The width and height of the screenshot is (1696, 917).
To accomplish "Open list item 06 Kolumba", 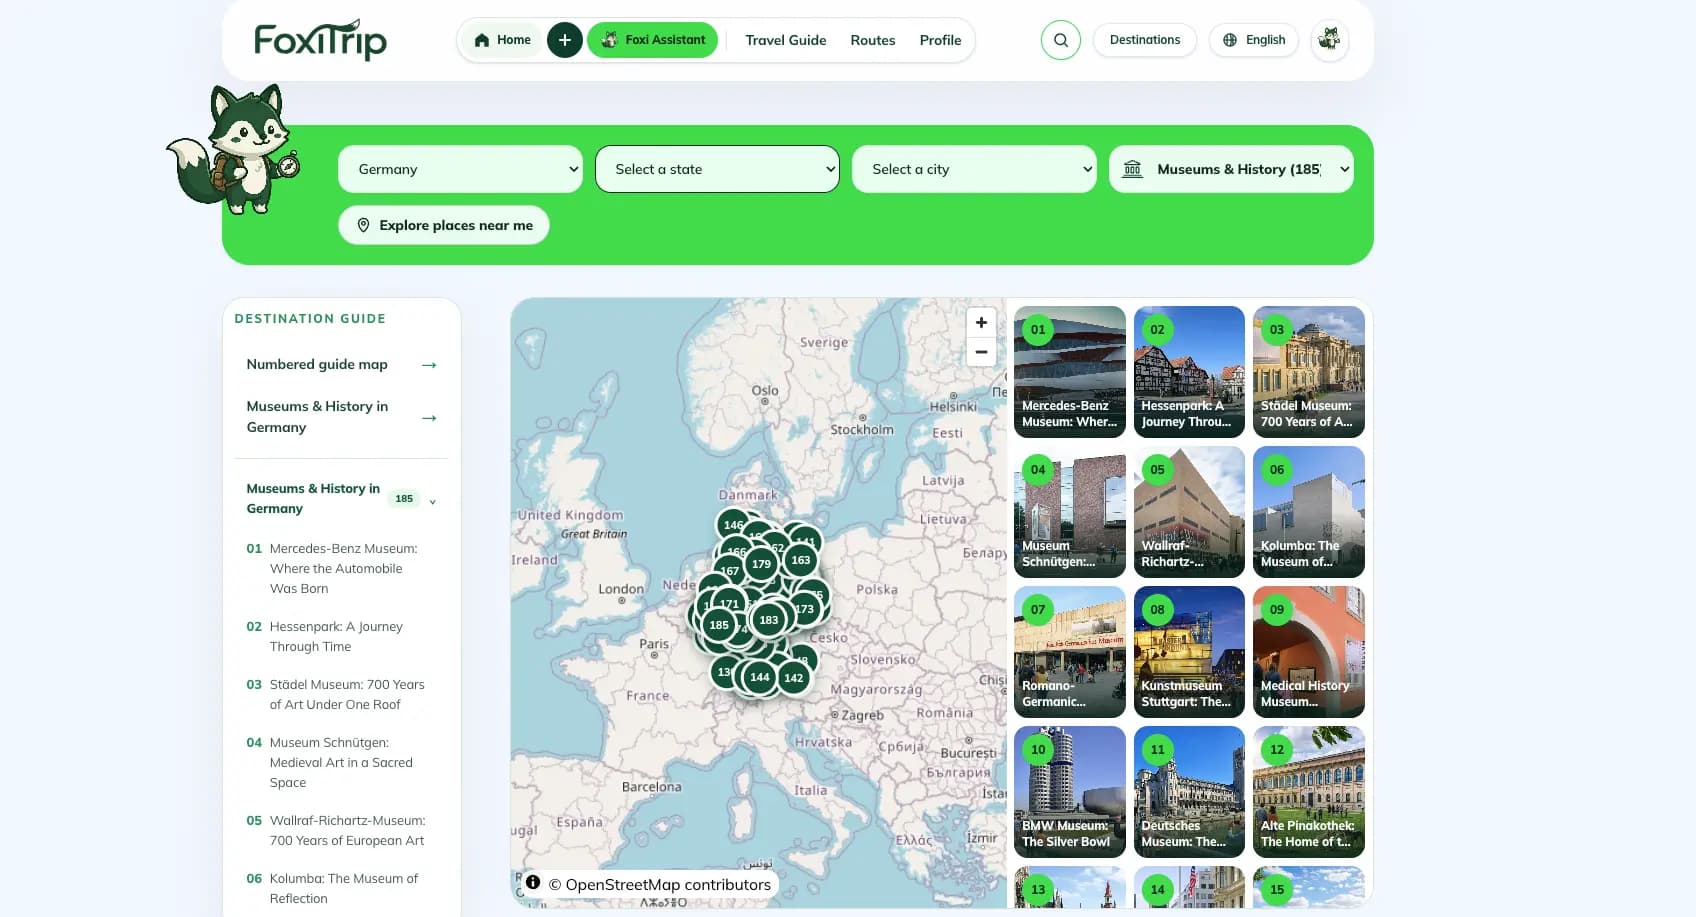I will [340, 888].
